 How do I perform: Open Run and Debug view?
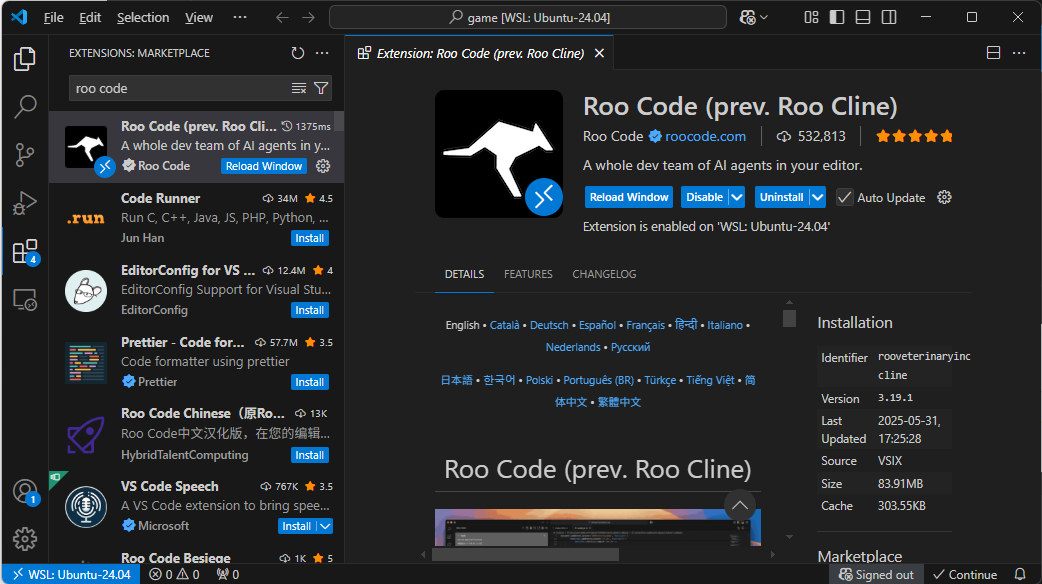point(25,203)
